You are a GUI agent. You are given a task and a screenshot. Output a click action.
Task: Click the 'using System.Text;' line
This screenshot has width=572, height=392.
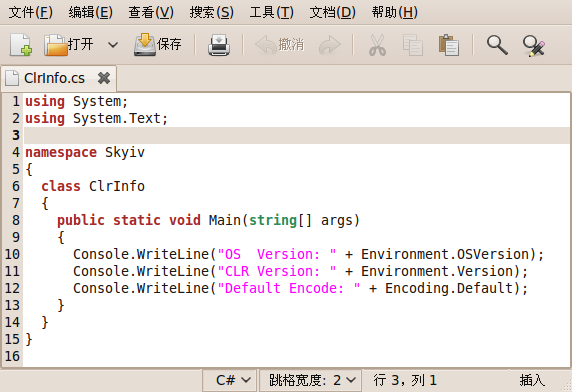point(96,119)
